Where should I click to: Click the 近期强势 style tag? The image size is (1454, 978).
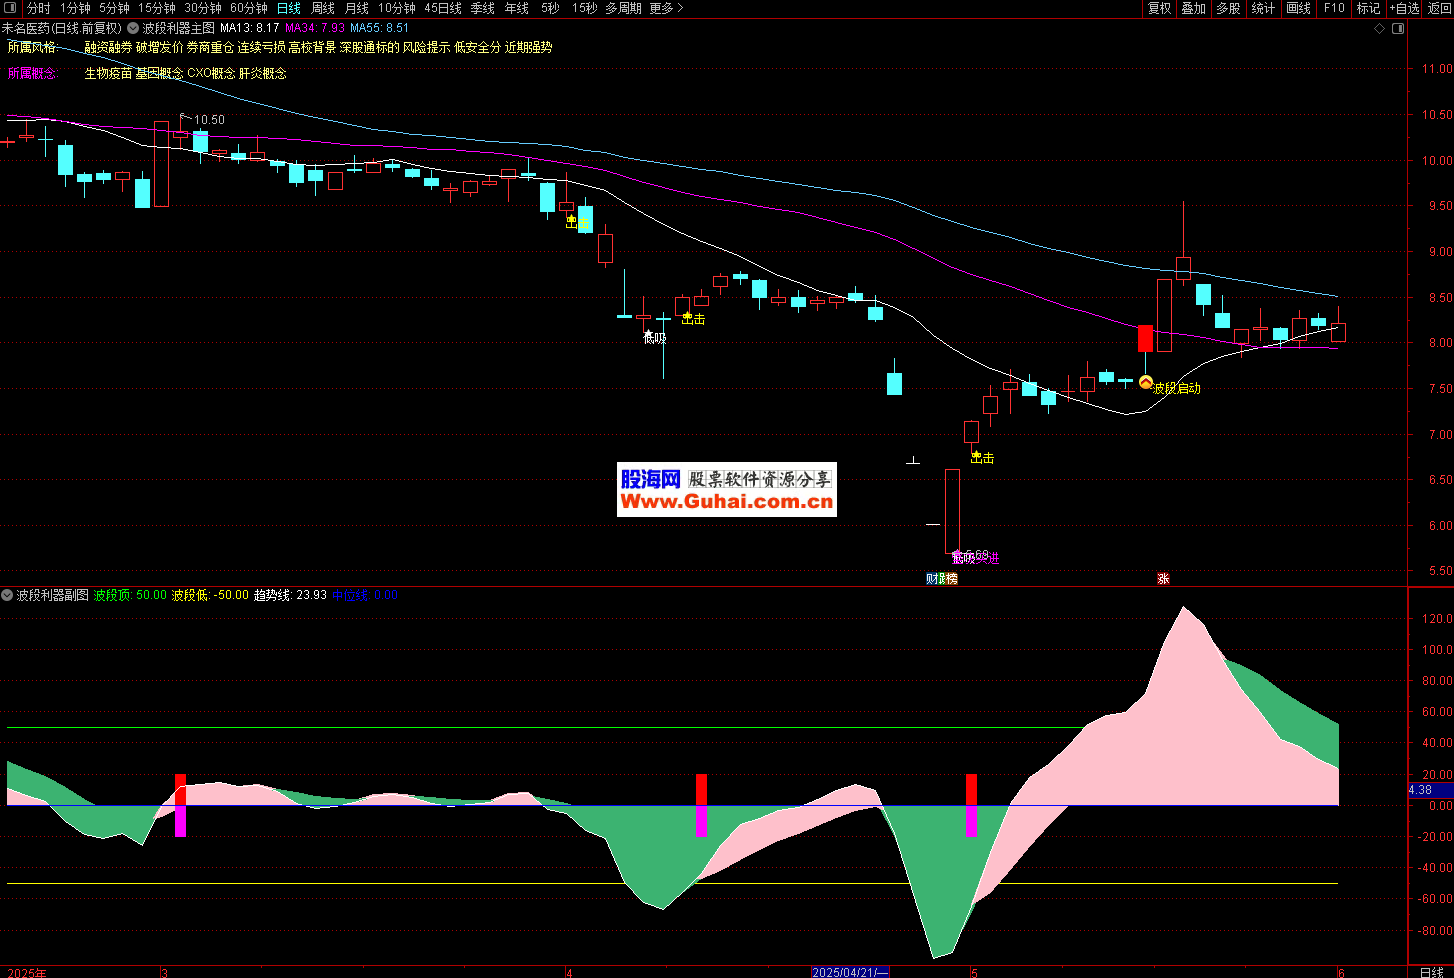coord(528,47)
